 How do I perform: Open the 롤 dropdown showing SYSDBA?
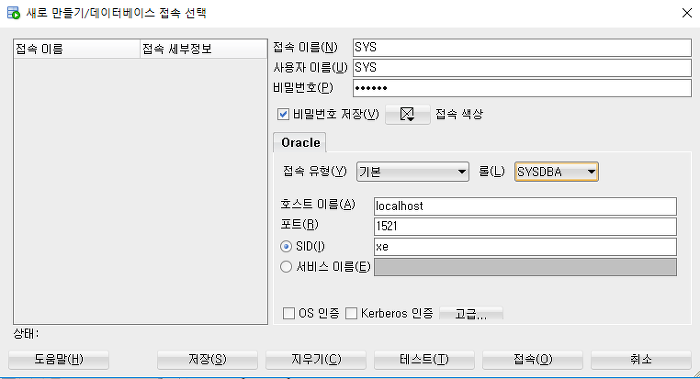[x=556, y=172]
